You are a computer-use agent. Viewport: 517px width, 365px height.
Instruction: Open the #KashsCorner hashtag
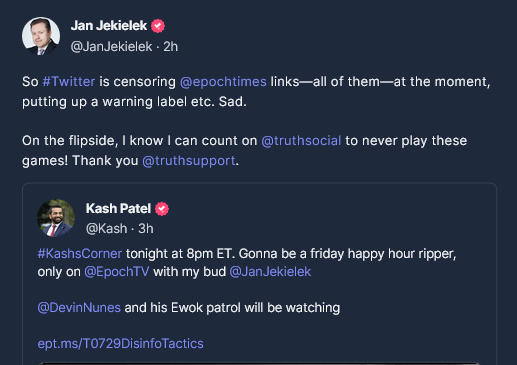pyautogui.click(x=80, y=254)
